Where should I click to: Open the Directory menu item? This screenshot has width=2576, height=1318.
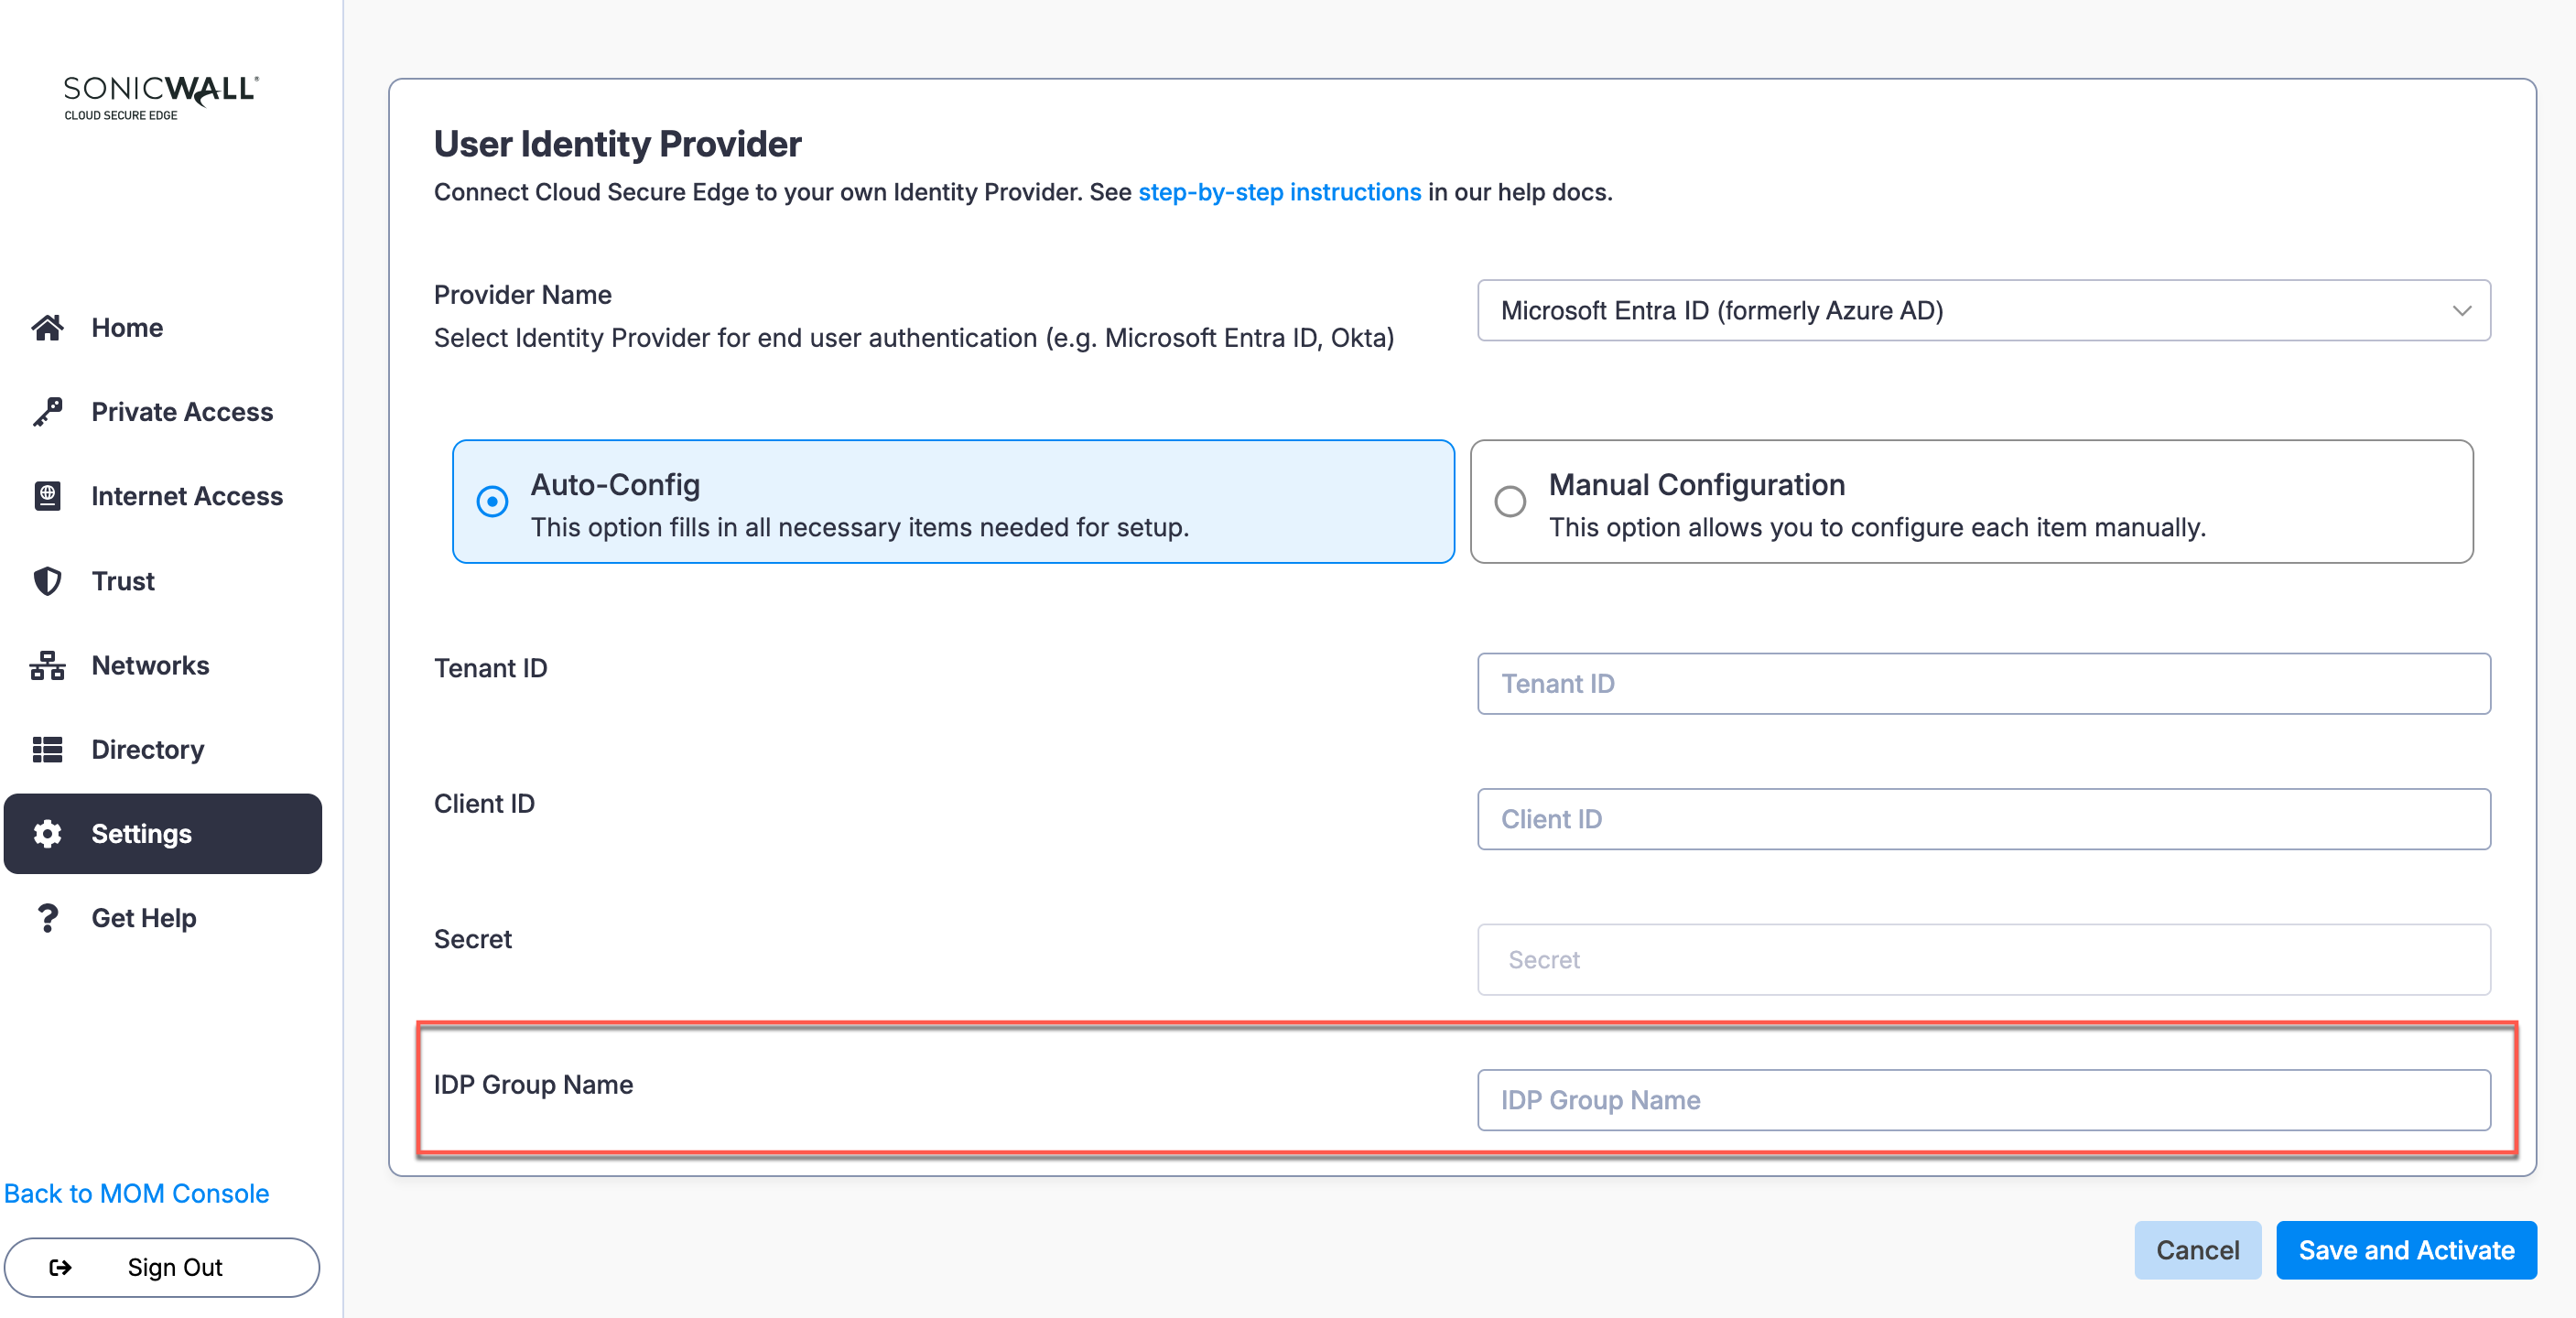pos(147,749)
